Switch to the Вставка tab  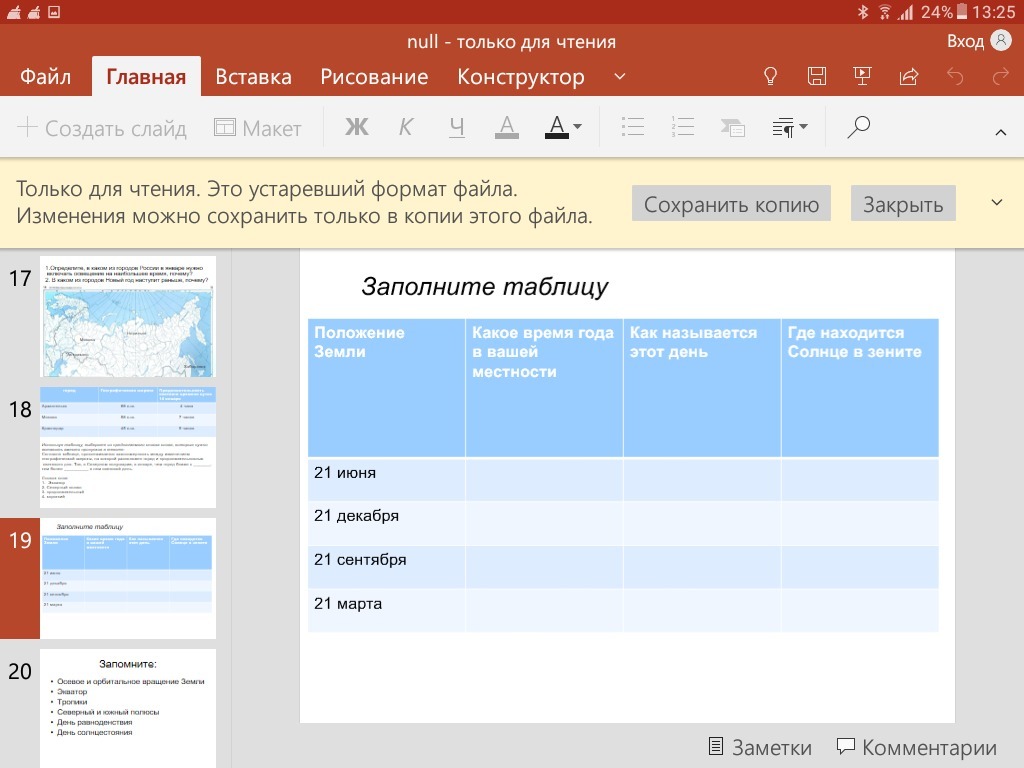coord(254,77)
